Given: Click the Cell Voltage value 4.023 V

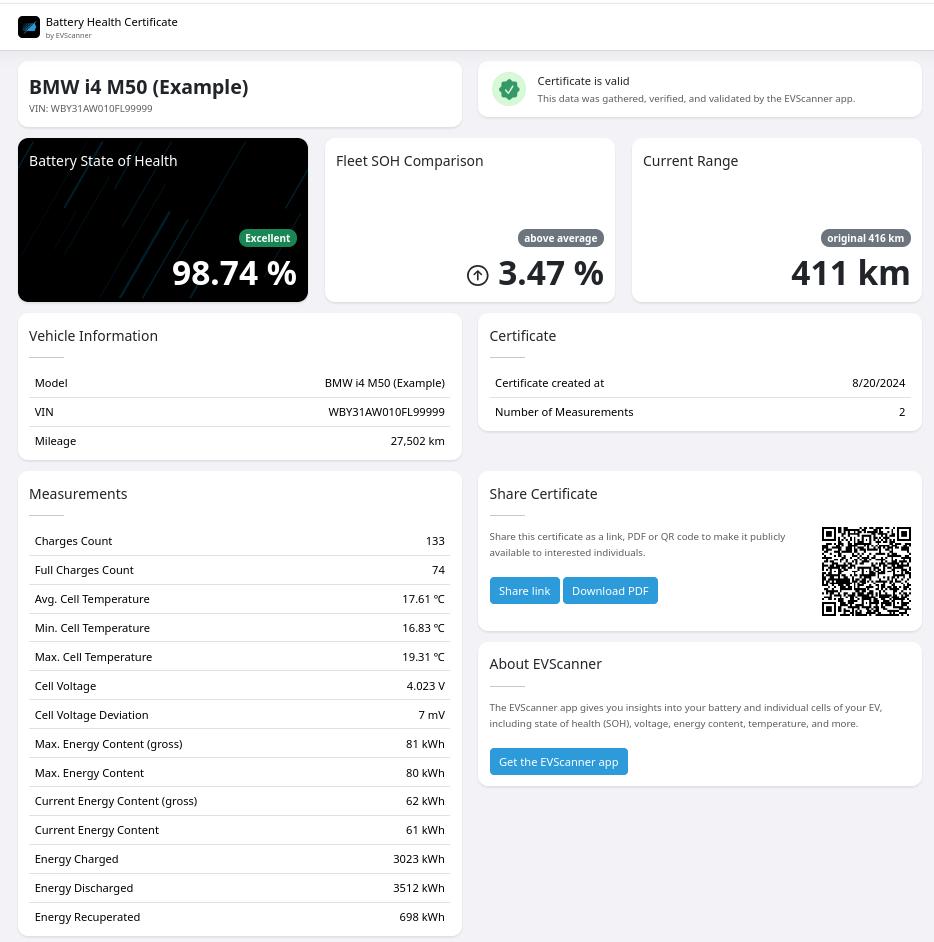Looking at the screenshot, I should 425,686.
